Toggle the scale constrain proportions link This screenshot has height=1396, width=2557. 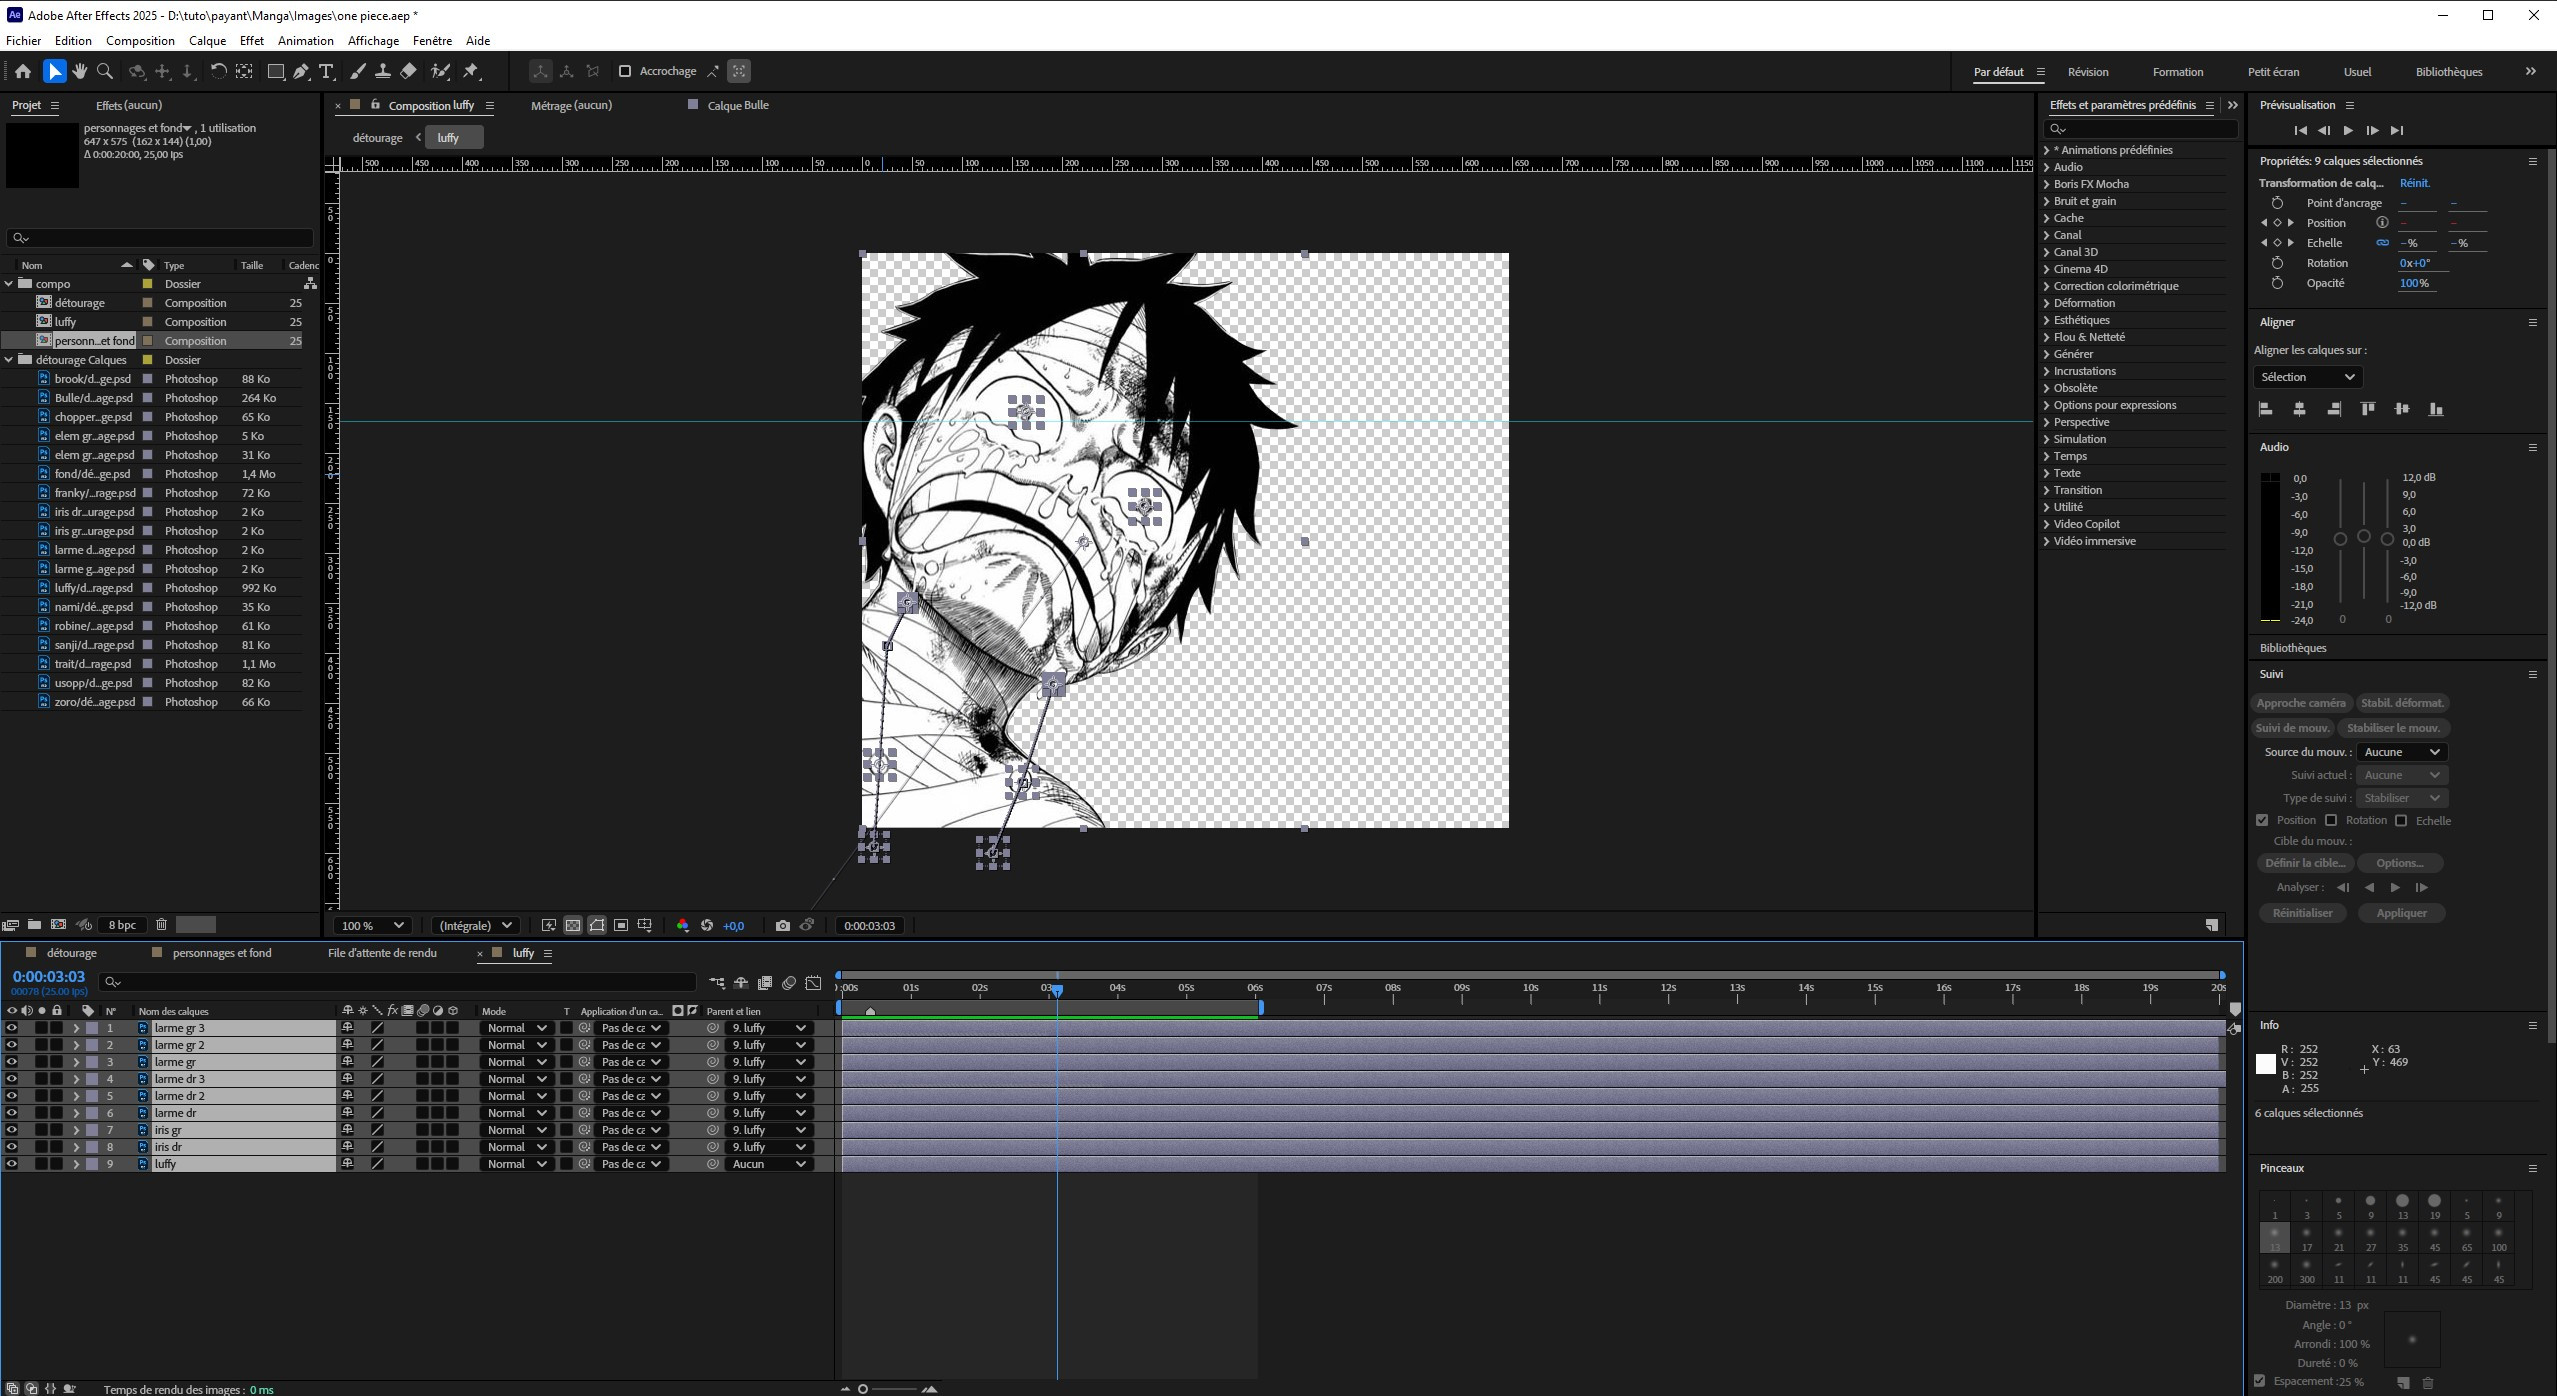point(2382,243)
